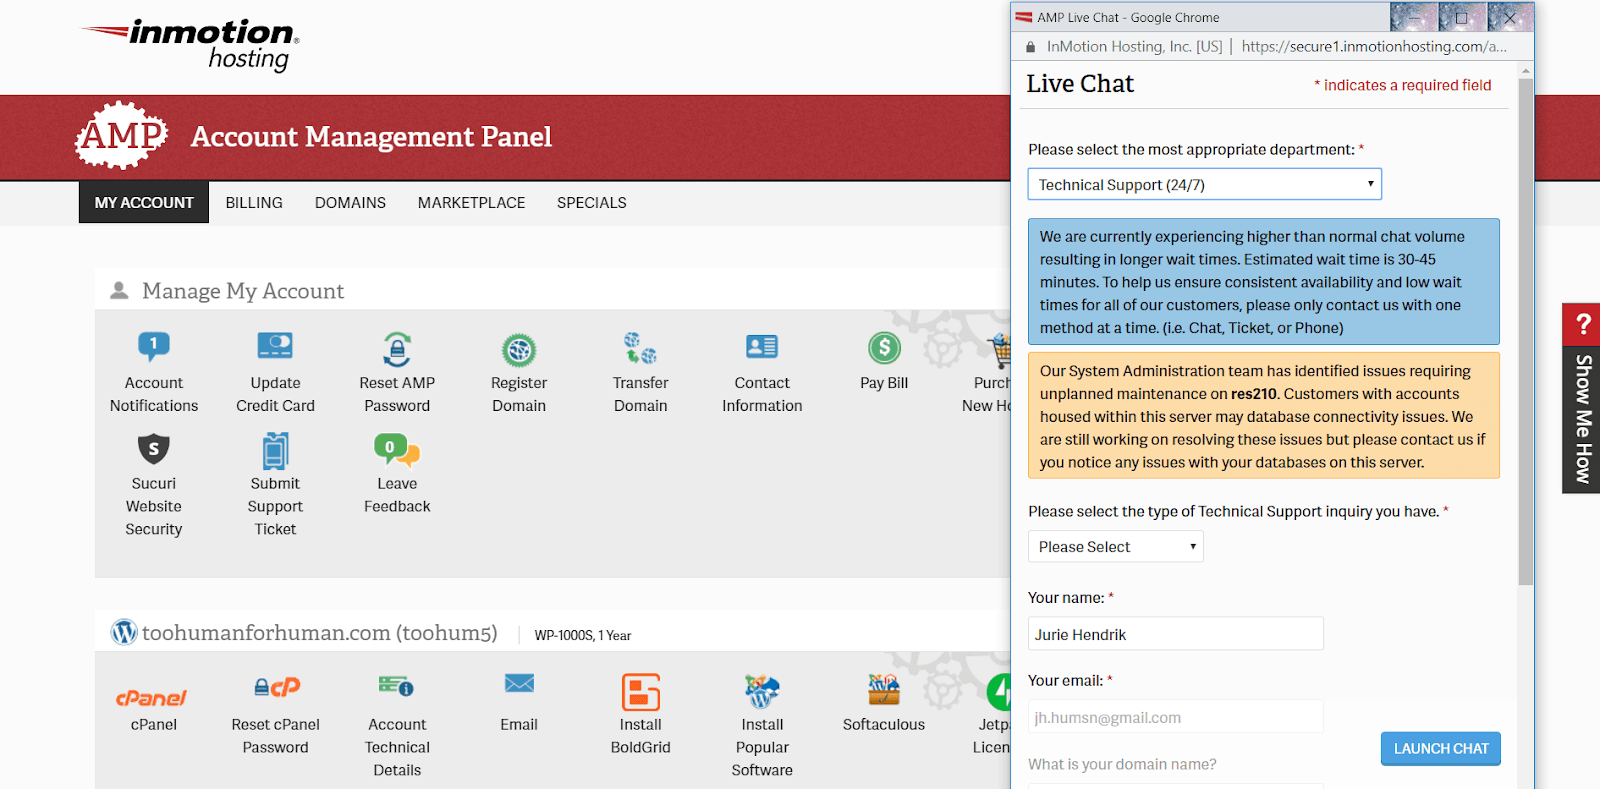This screenshot has height=789, width=1600.
Task: Select the Transfer Domain icon
Action: point(640,348)
